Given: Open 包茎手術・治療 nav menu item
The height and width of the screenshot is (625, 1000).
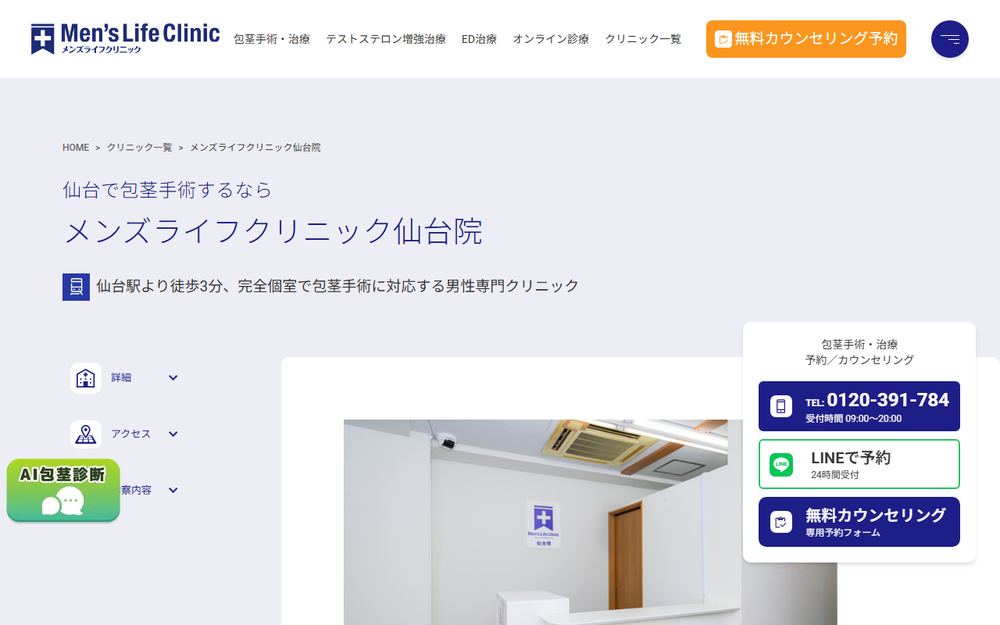Looking at the screenshot, I should click(x=272, y=39).
